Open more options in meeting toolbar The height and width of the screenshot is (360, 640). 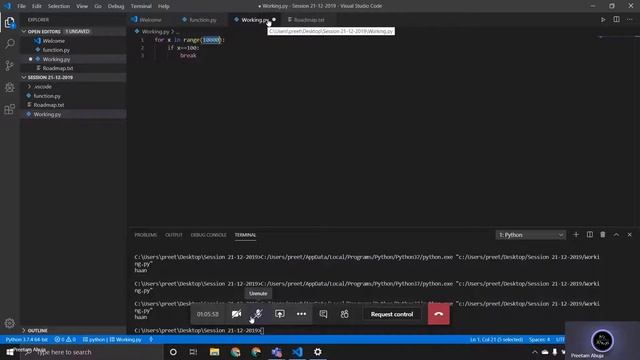(301, 314)
